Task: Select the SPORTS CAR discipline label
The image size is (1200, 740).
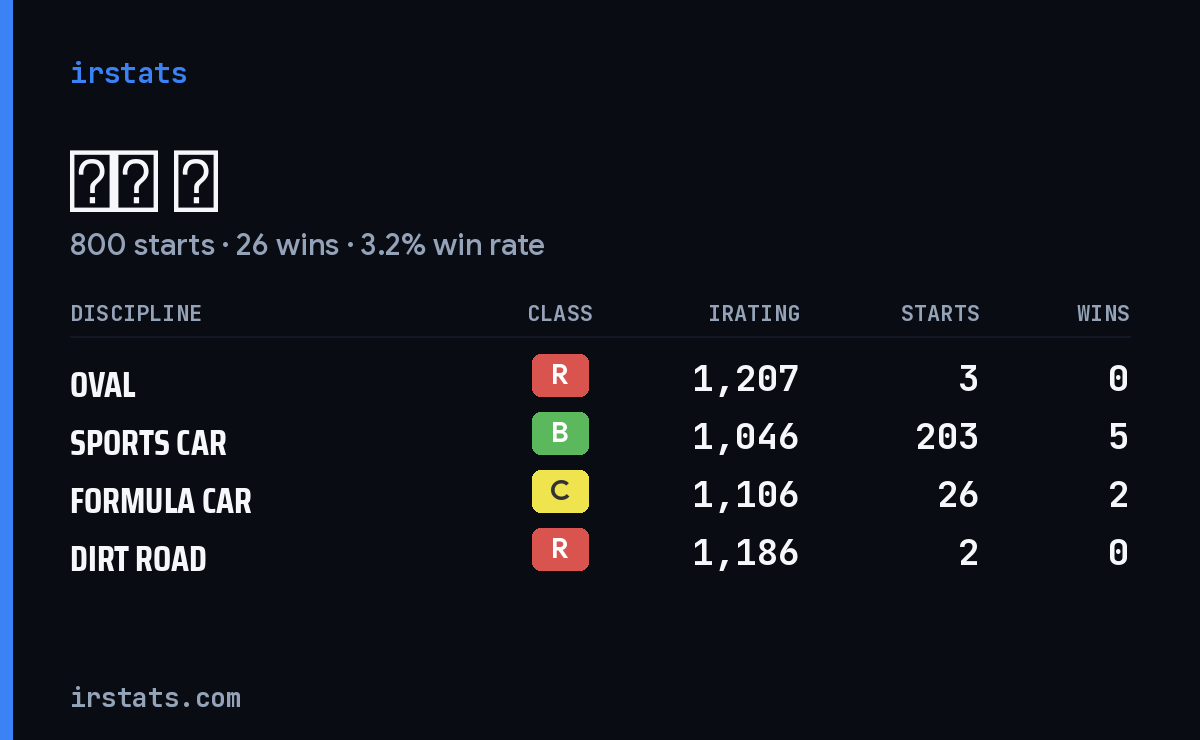Action: click(148, 442)
